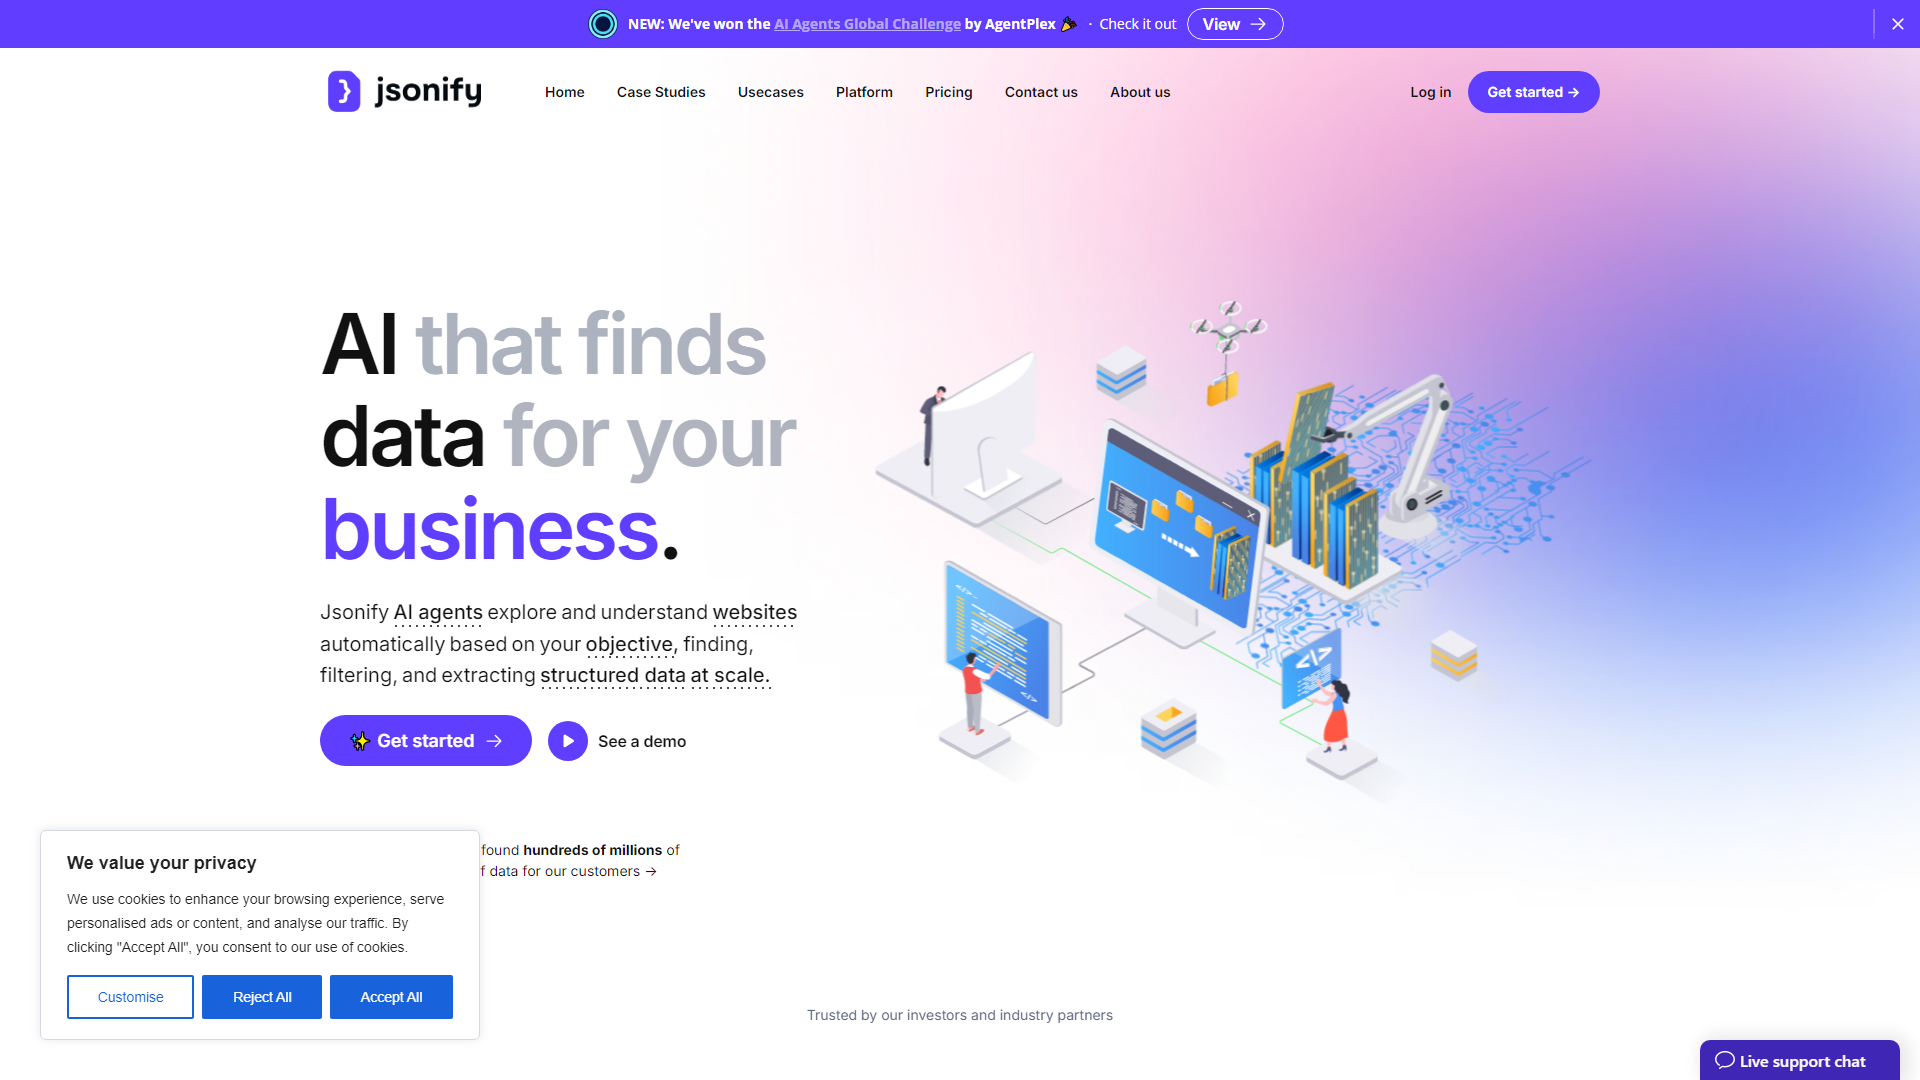This screenshot has height=1080, width=1920.
Task: Click the Log in link
Action: pos(1429,91)
